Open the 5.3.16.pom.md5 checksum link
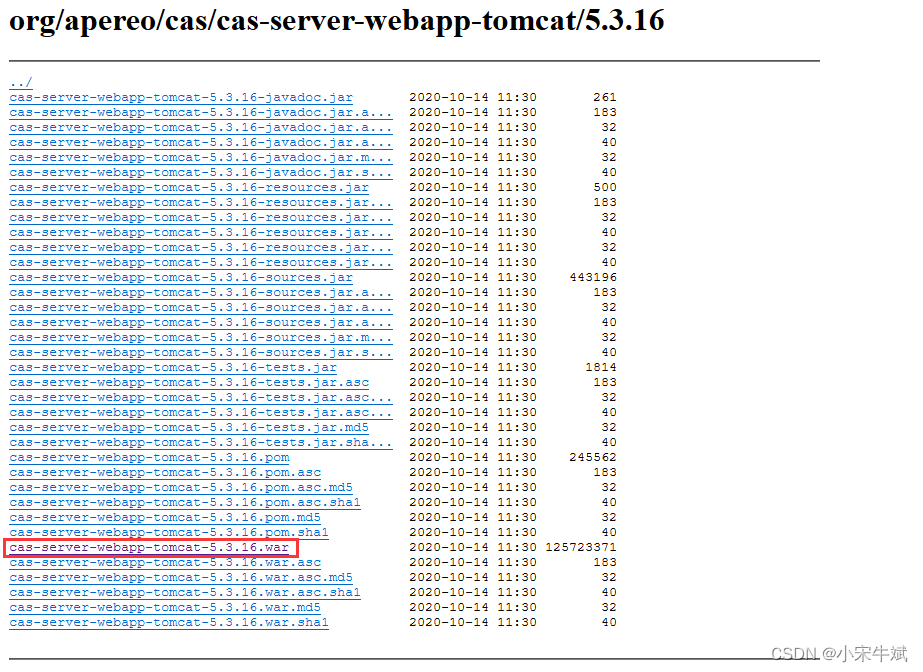The width and height of the screenshot is (923, 672). [x=165, y=517]
